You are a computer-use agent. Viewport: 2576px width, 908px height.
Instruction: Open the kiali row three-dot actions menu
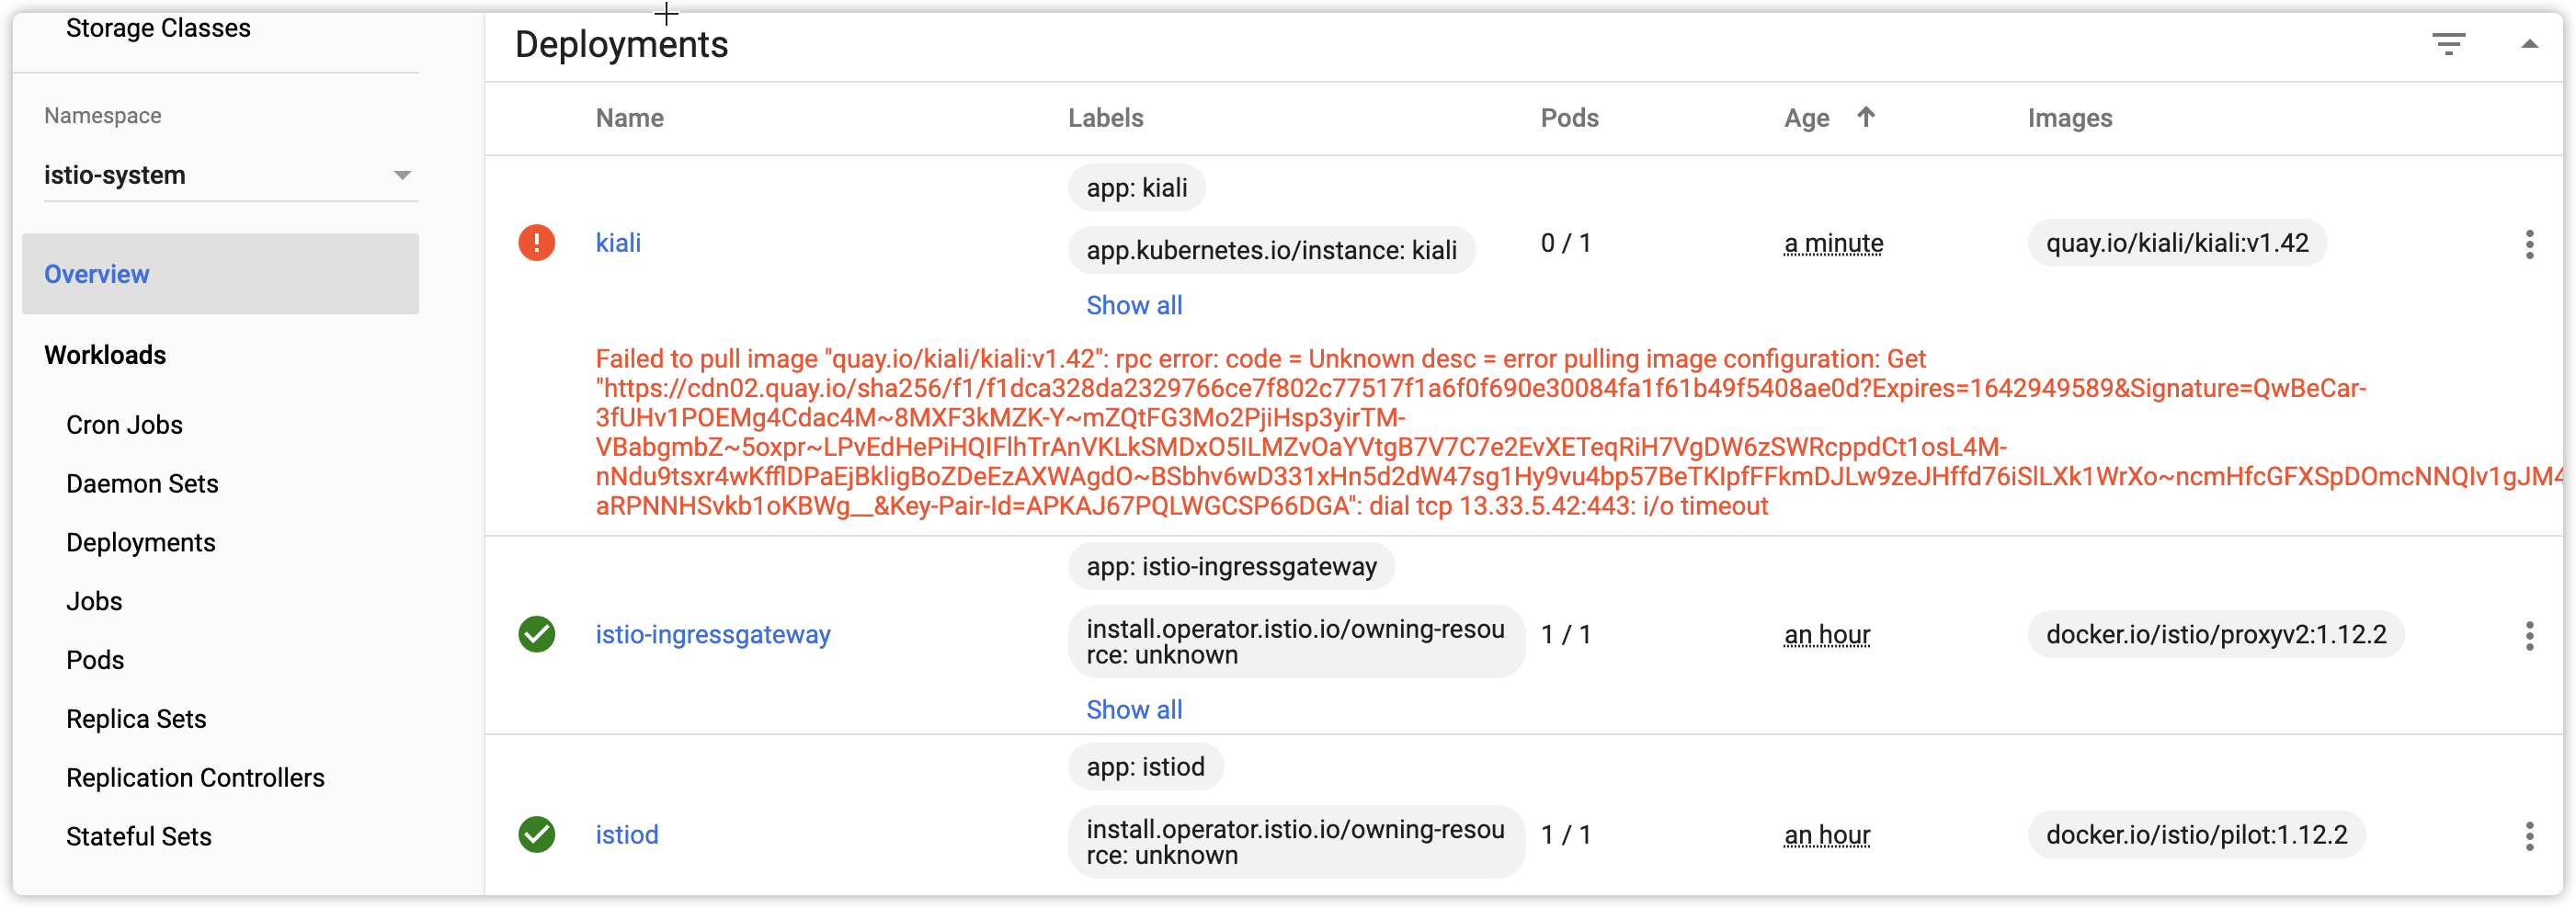2529,244
